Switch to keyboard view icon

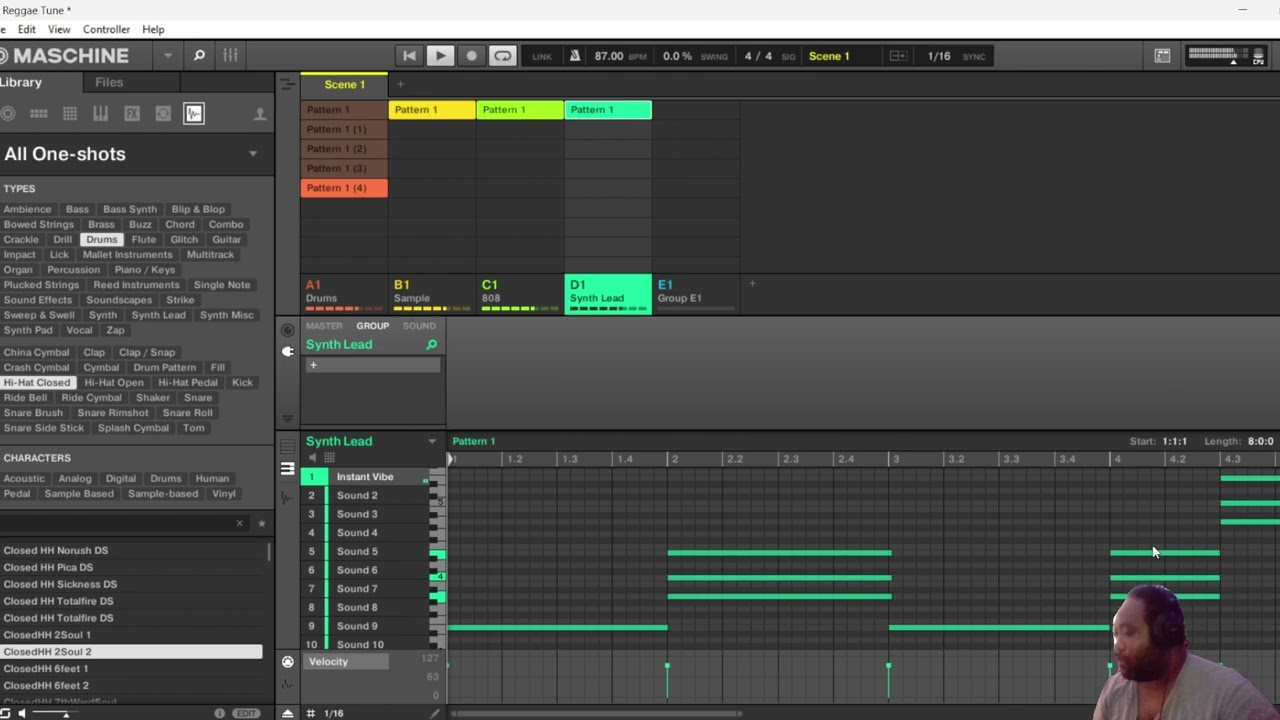288,468
